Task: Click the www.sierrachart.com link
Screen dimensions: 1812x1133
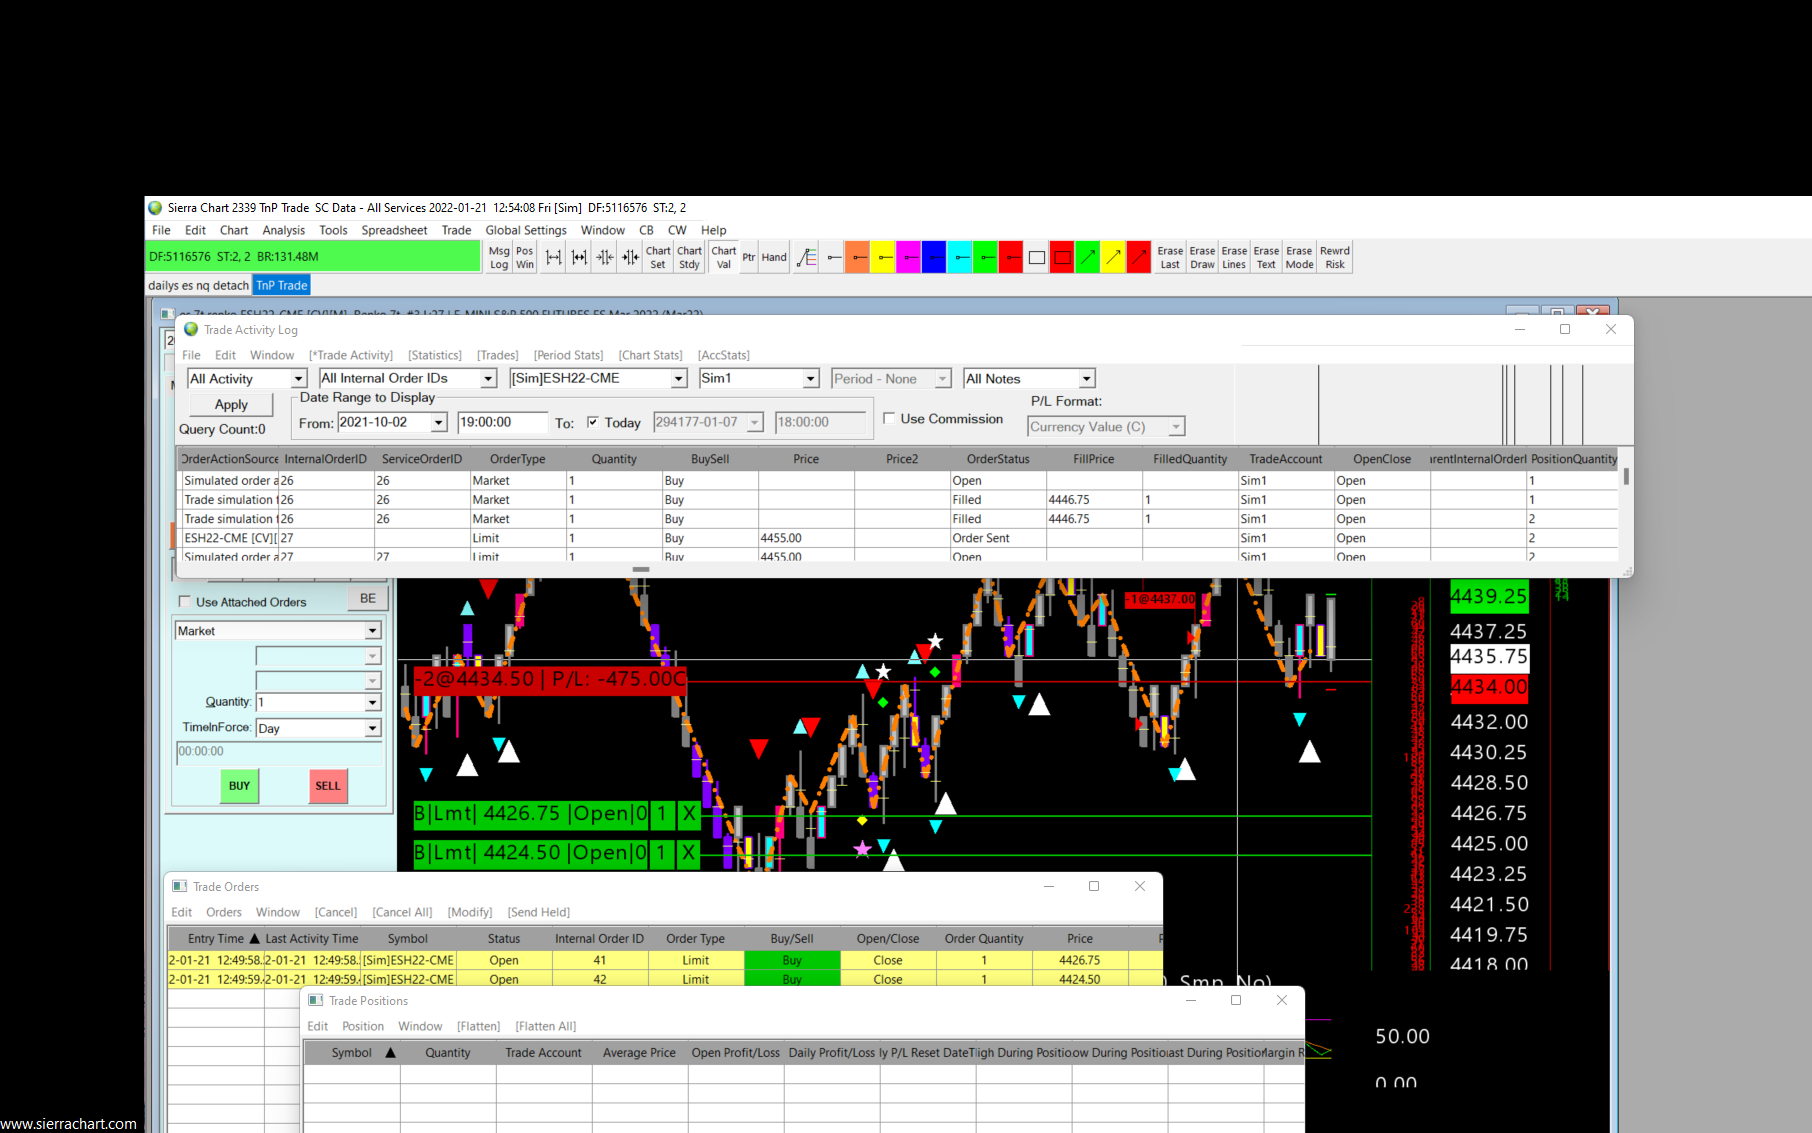Action: coord(69,1124)
